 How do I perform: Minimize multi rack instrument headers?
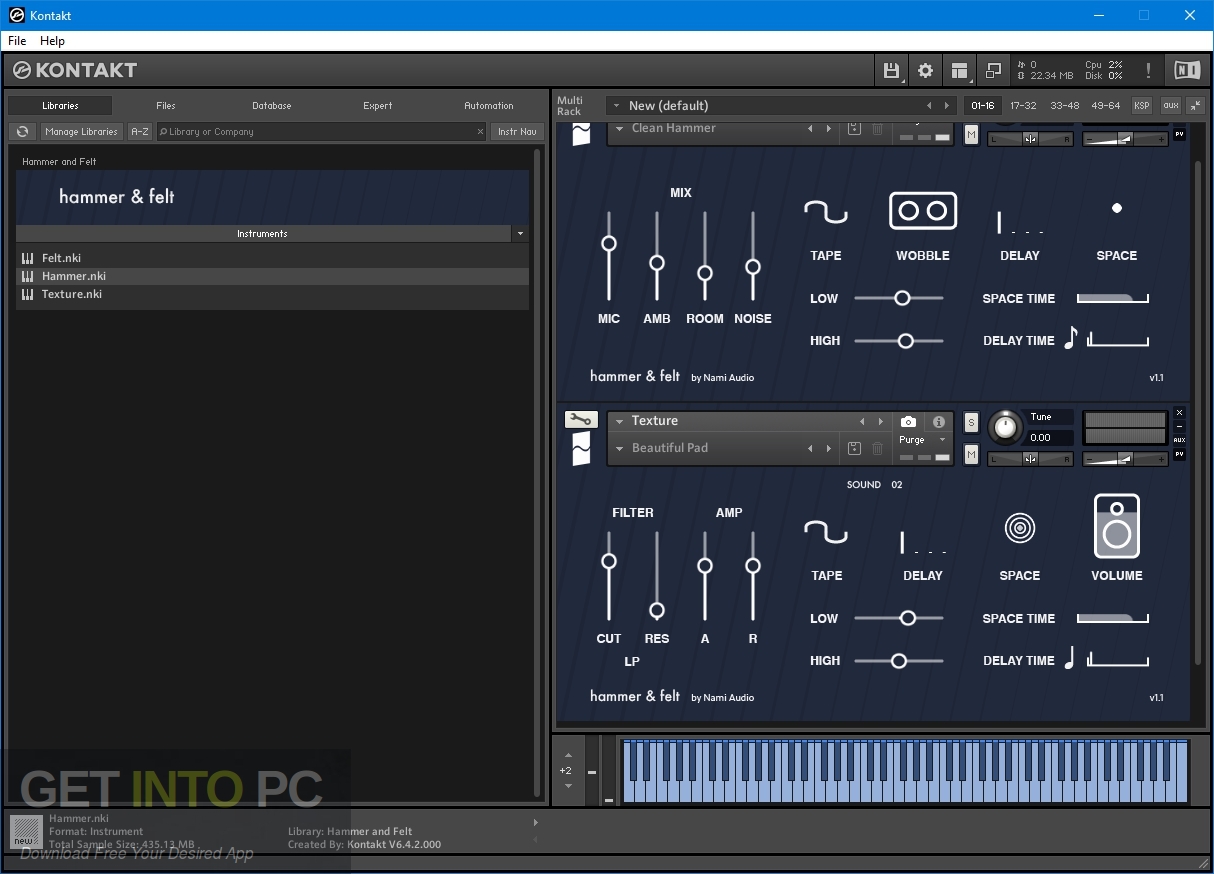[1196, 105]
